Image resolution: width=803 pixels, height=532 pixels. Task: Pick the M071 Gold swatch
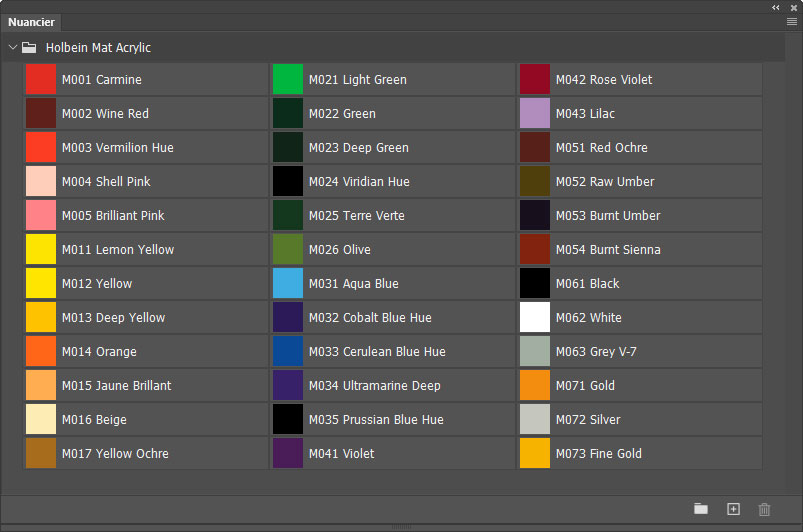[535, 385]
